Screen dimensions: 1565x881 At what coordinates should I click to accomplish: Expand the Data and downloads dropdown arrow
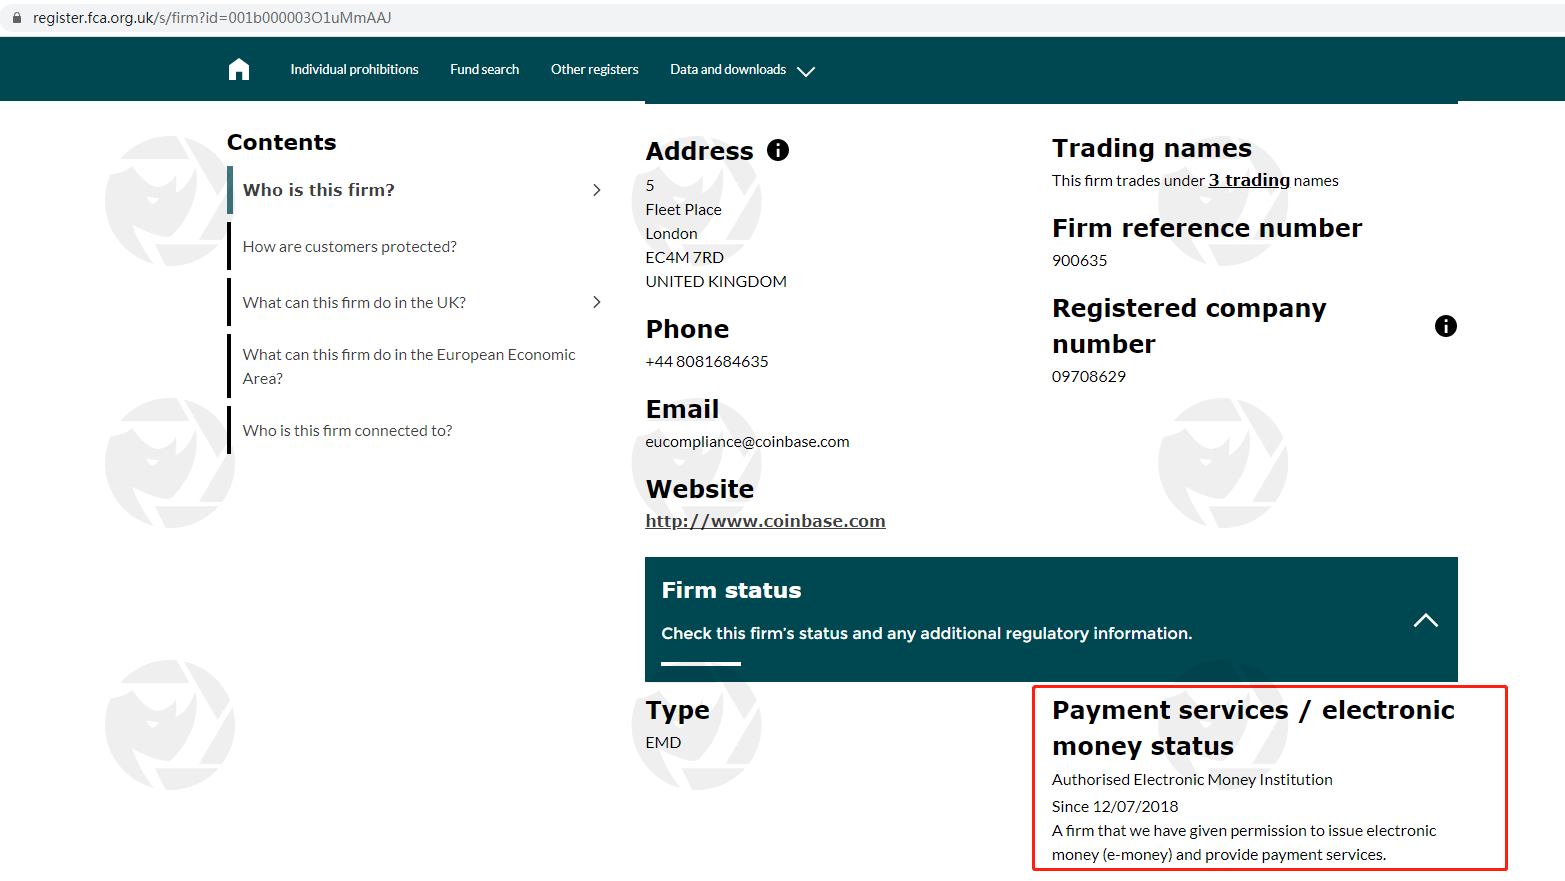(806, 71)
